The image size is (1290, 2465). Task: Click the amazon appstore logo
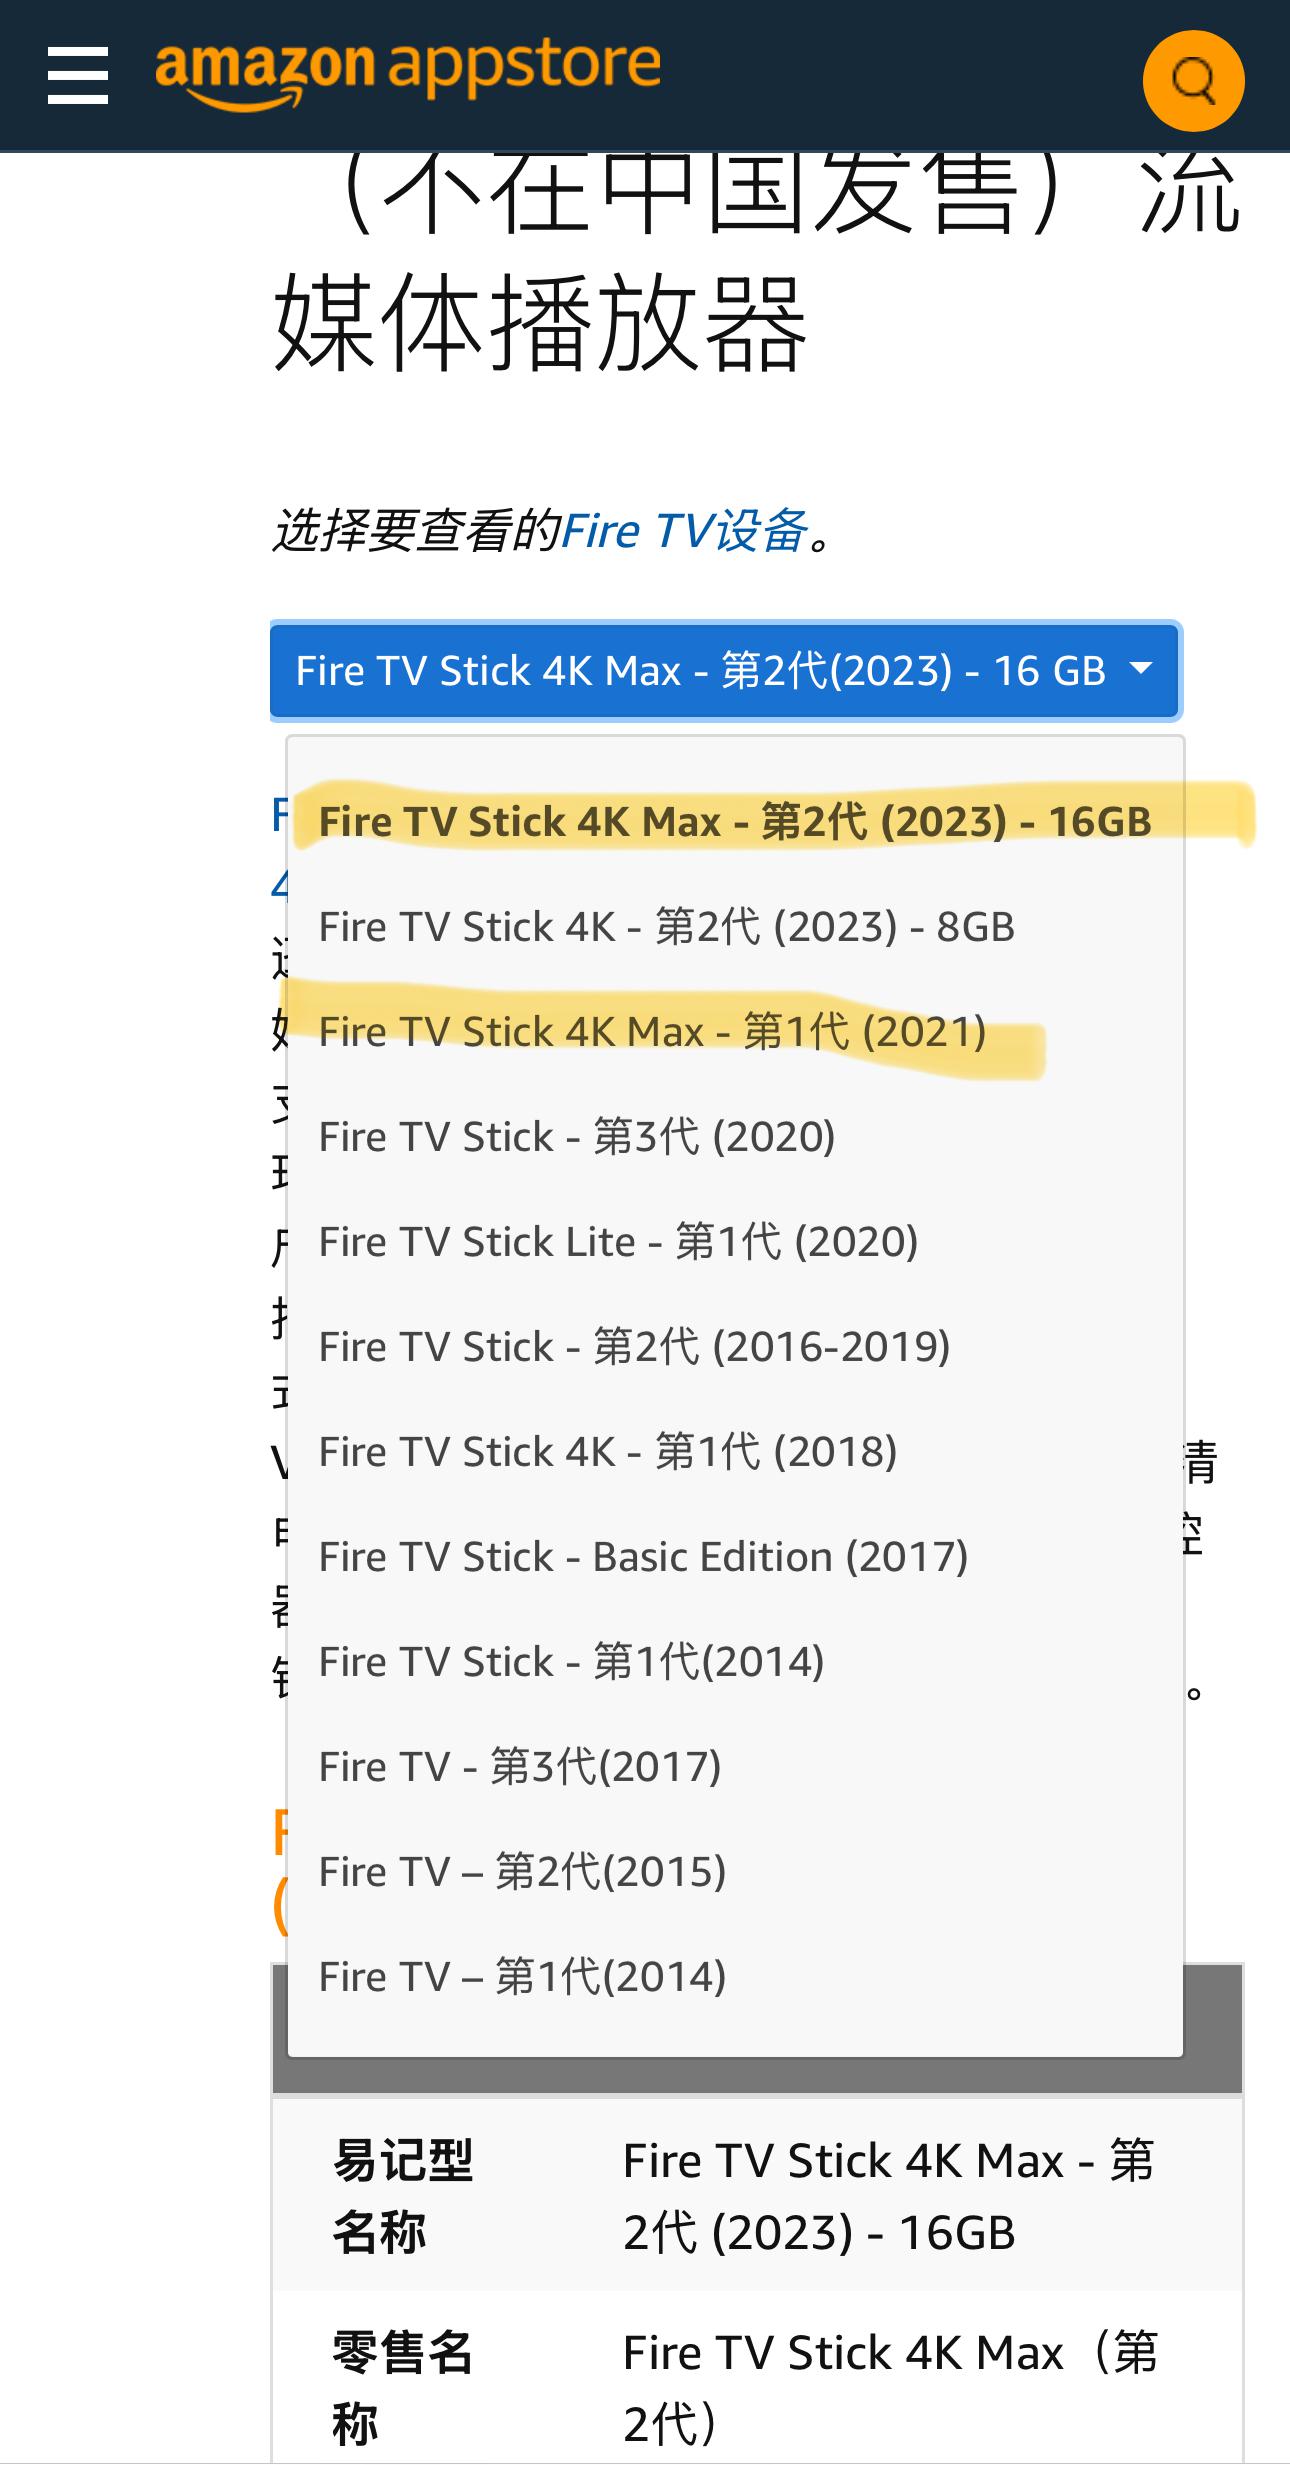[x=407, y=70]
